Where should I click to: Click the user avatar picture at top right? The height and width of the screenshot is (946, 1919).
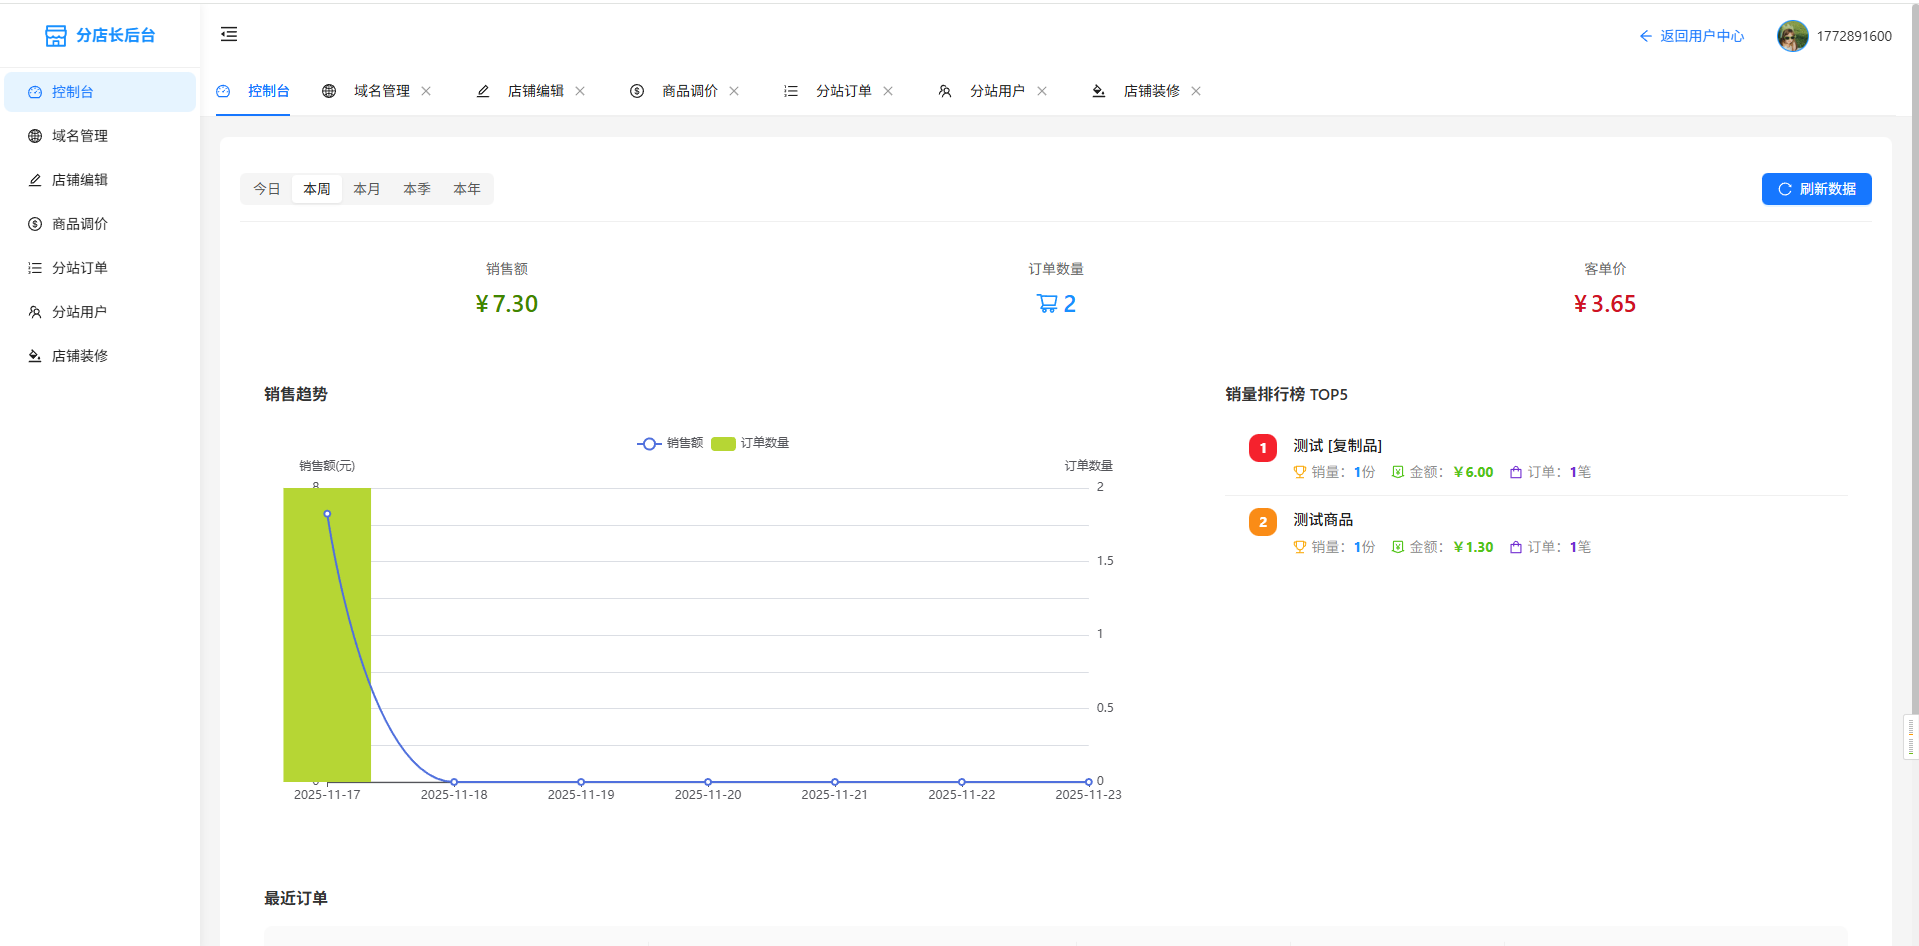[x=1792, y=36]
